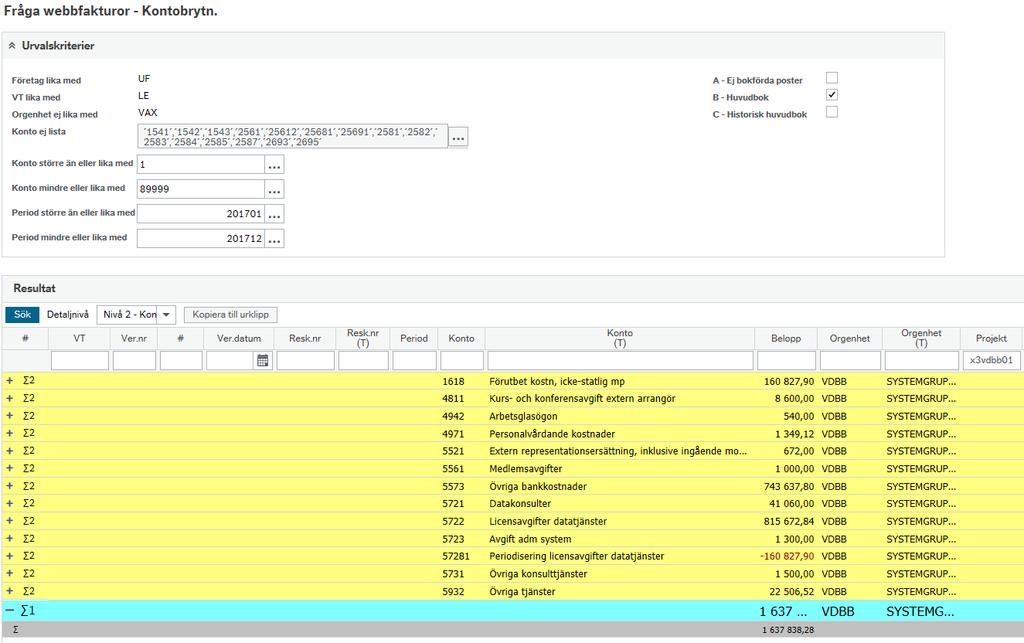The width and height of the screenshot is (1024, 643).
Task: Click the VT column filter box
Action: pyautogui.click(x=80, y=360)
